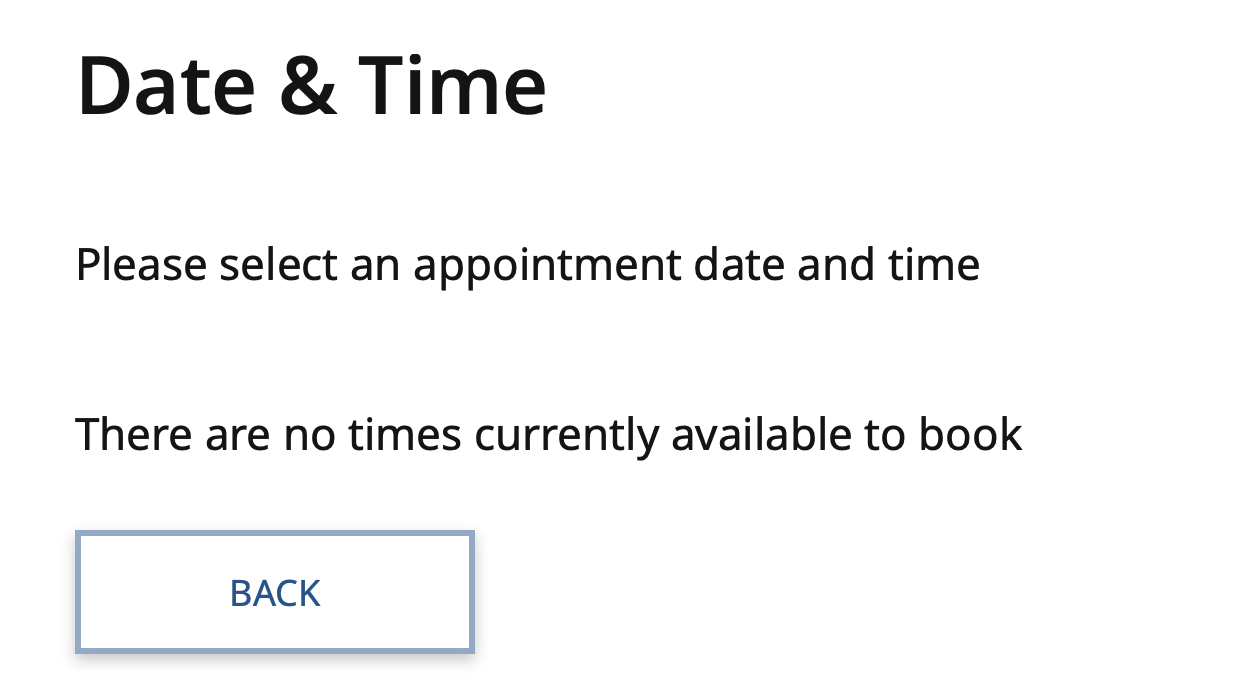This screenshot has width=1256, height=684.
Task: Click the word 'Time' in the heading
Action: pyautogui.click(x=452, y=86)
